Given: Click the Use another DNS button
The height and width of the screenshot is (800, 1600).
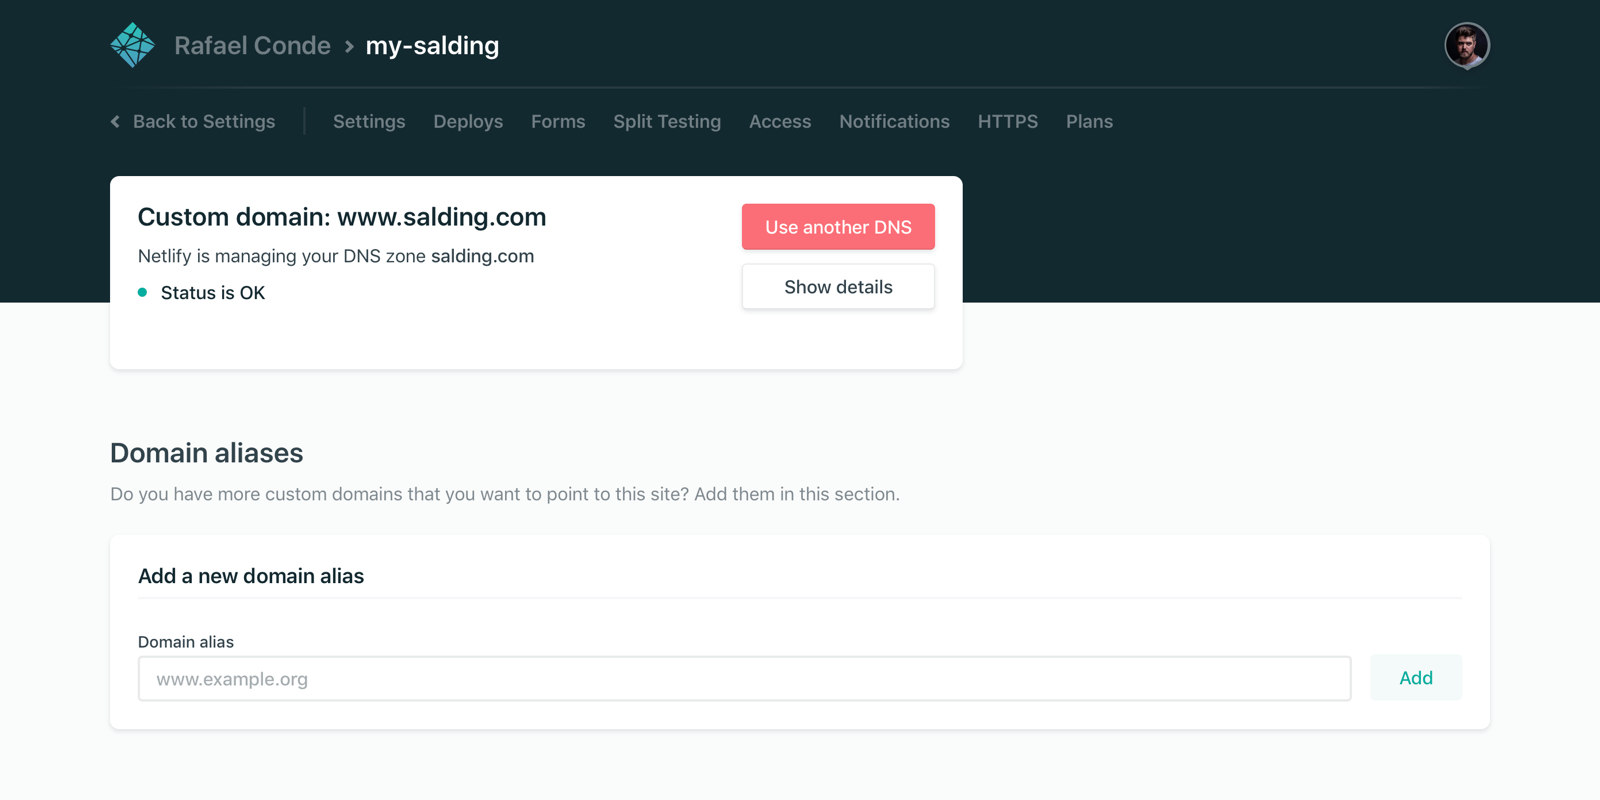Looking at the screenshot, I should [838, 227].
